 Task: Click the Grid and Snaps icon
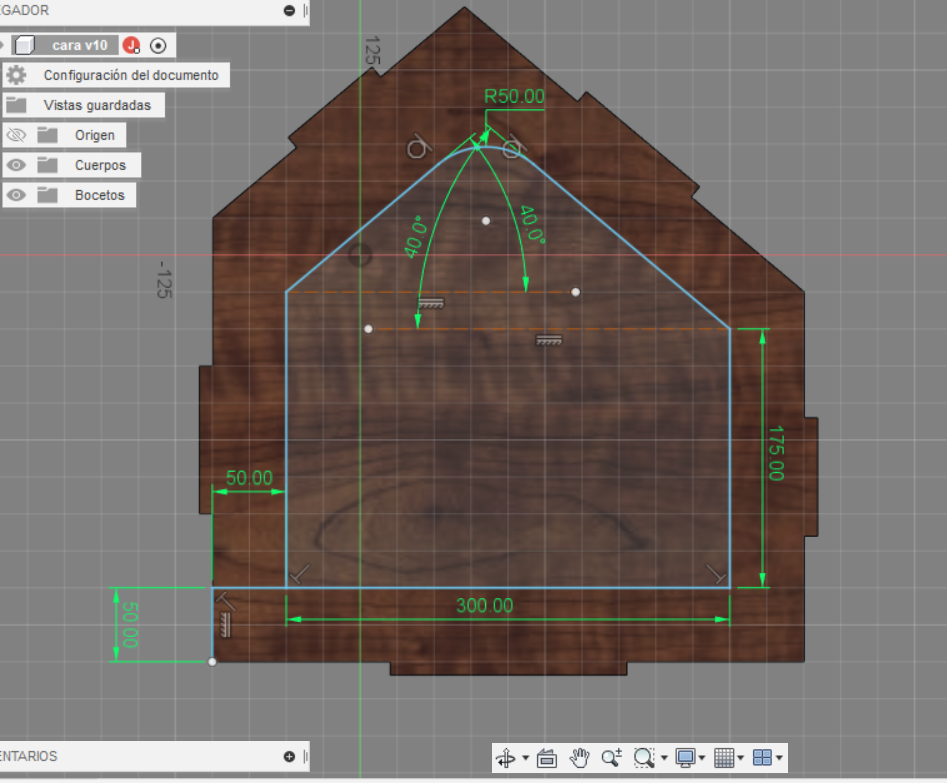[x=724, y=758]
